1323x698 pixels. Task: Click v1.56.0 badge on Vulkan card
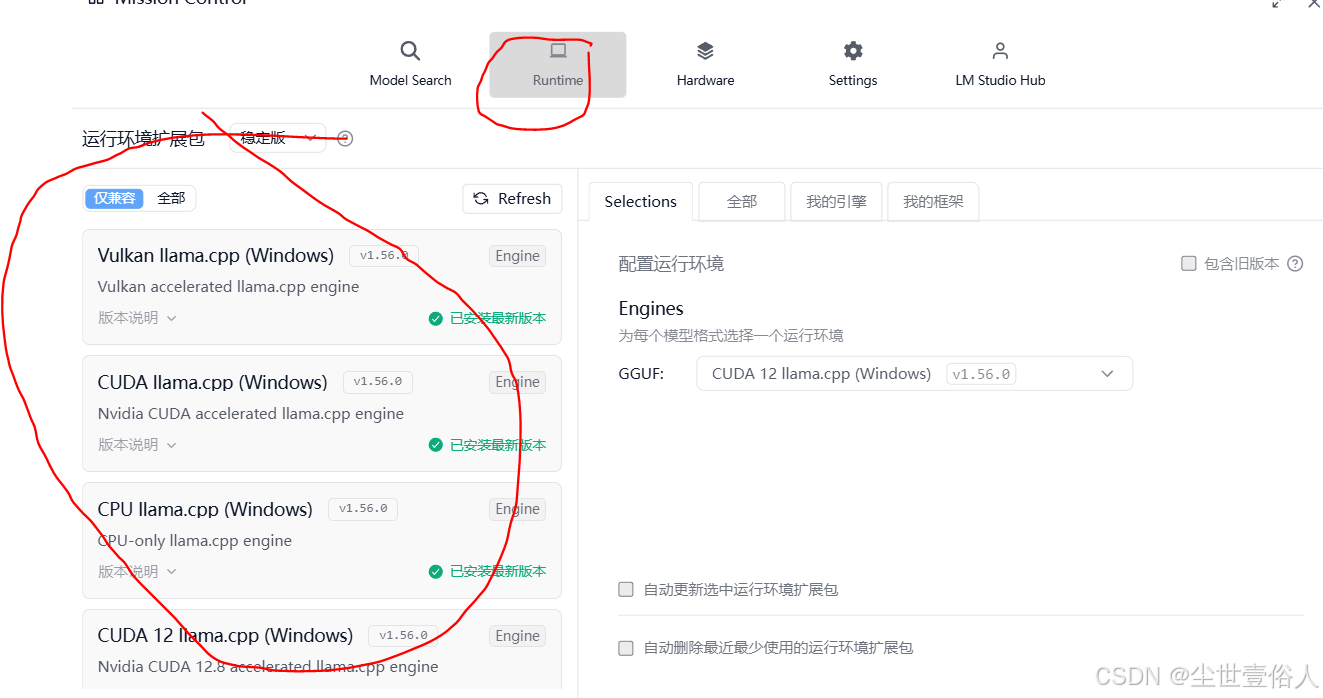[x=384, y=255]
